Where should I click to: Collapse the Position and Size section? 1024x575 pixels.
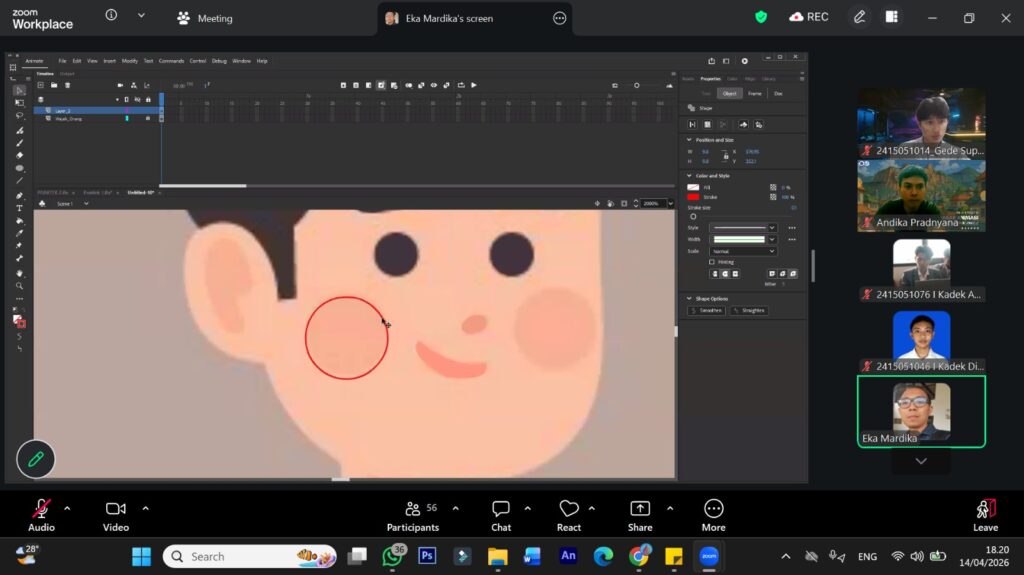click(x=689, y=140)
